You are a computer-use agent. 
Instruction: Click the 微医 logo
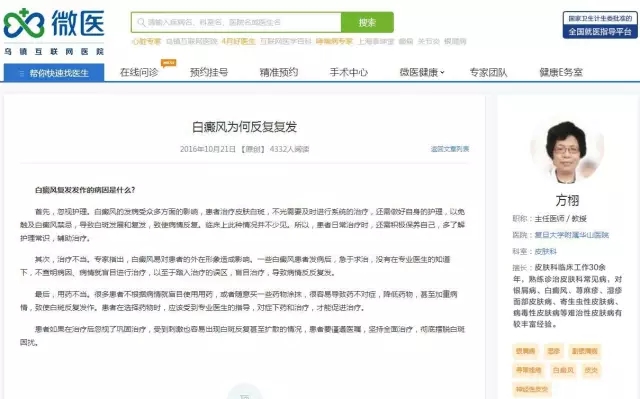point(54,24)
